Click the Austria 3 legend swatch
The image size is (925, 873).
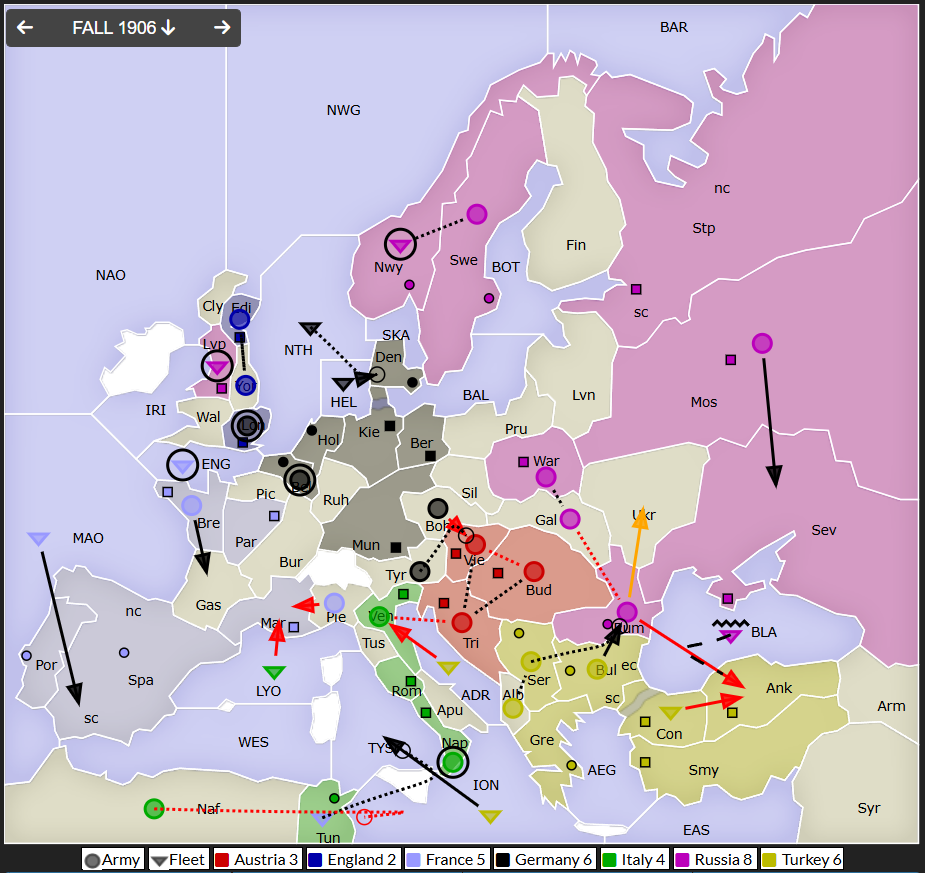(223, 859)
